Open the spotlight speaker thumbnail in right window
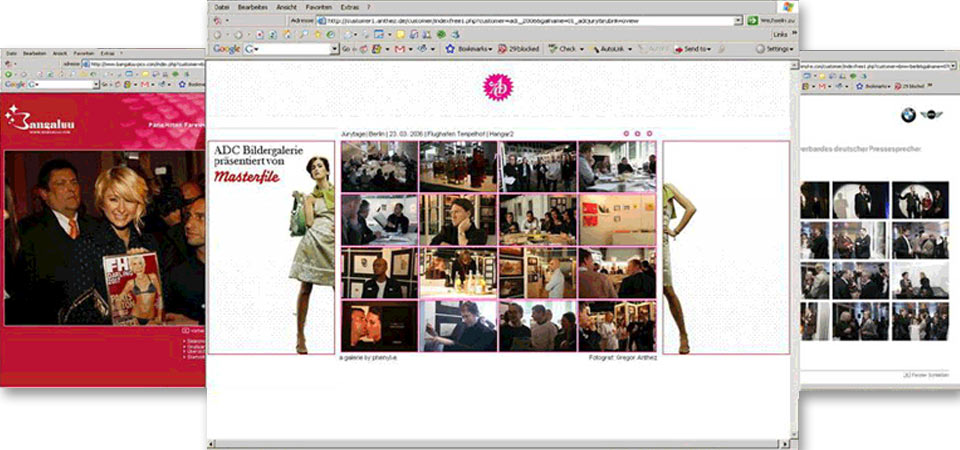The height and width of the screenshot is (450, 960). tap(861, 200)
